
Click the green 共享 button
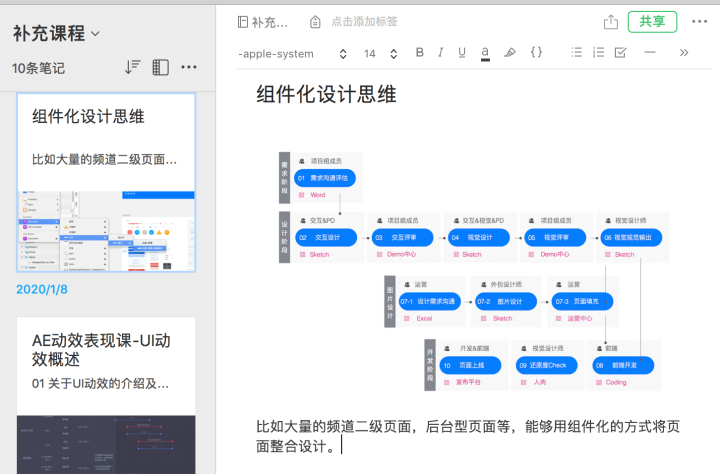(x=652, y=22)
